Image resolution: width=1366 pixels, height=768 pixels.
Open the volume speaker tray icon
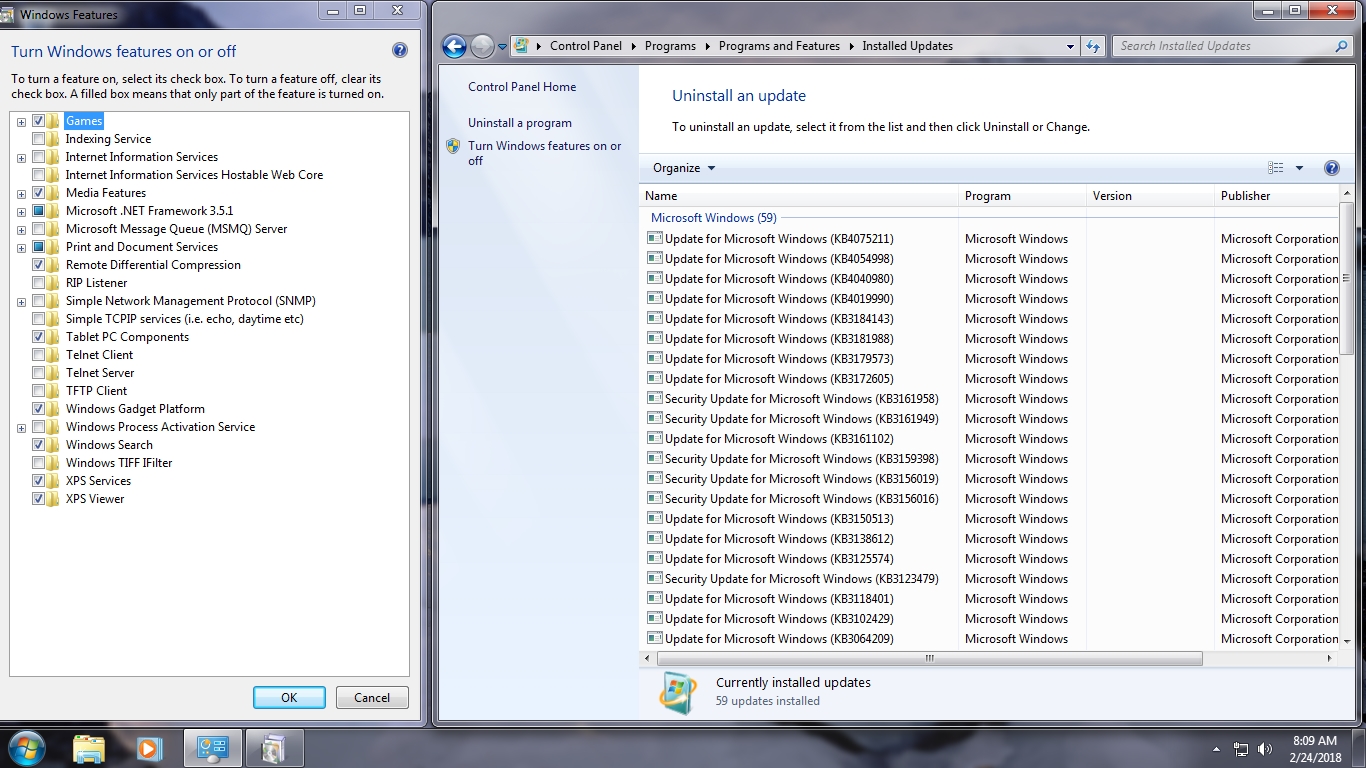click(x=1265, y=749)
